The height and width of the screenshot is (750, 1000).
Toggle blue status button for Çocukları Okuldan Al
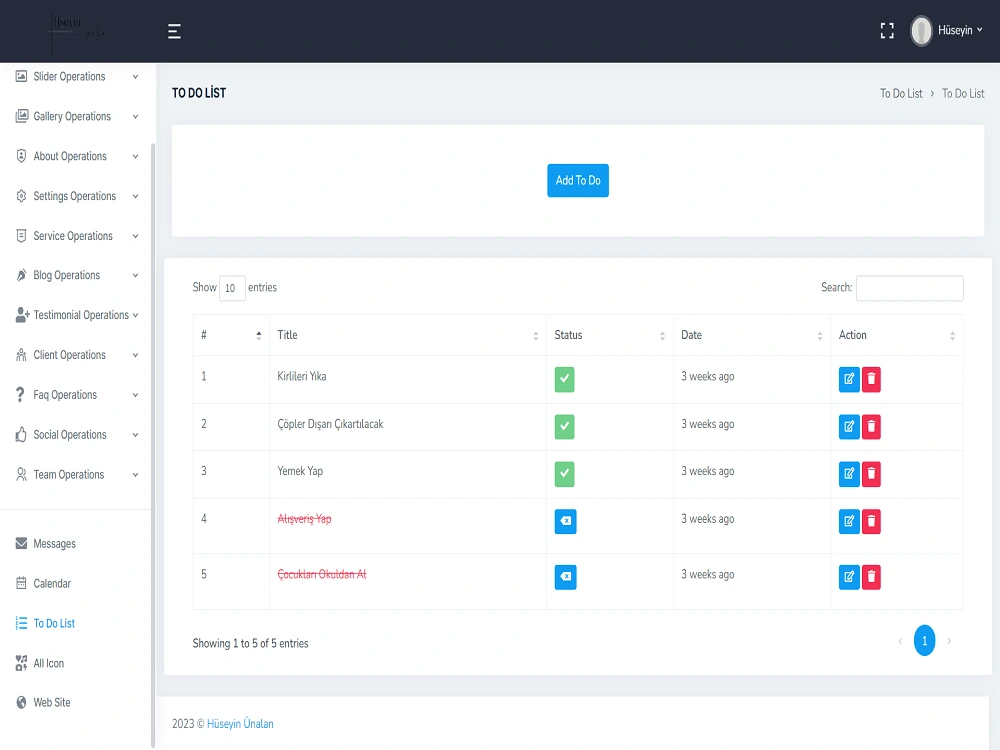tap(566, 577)
